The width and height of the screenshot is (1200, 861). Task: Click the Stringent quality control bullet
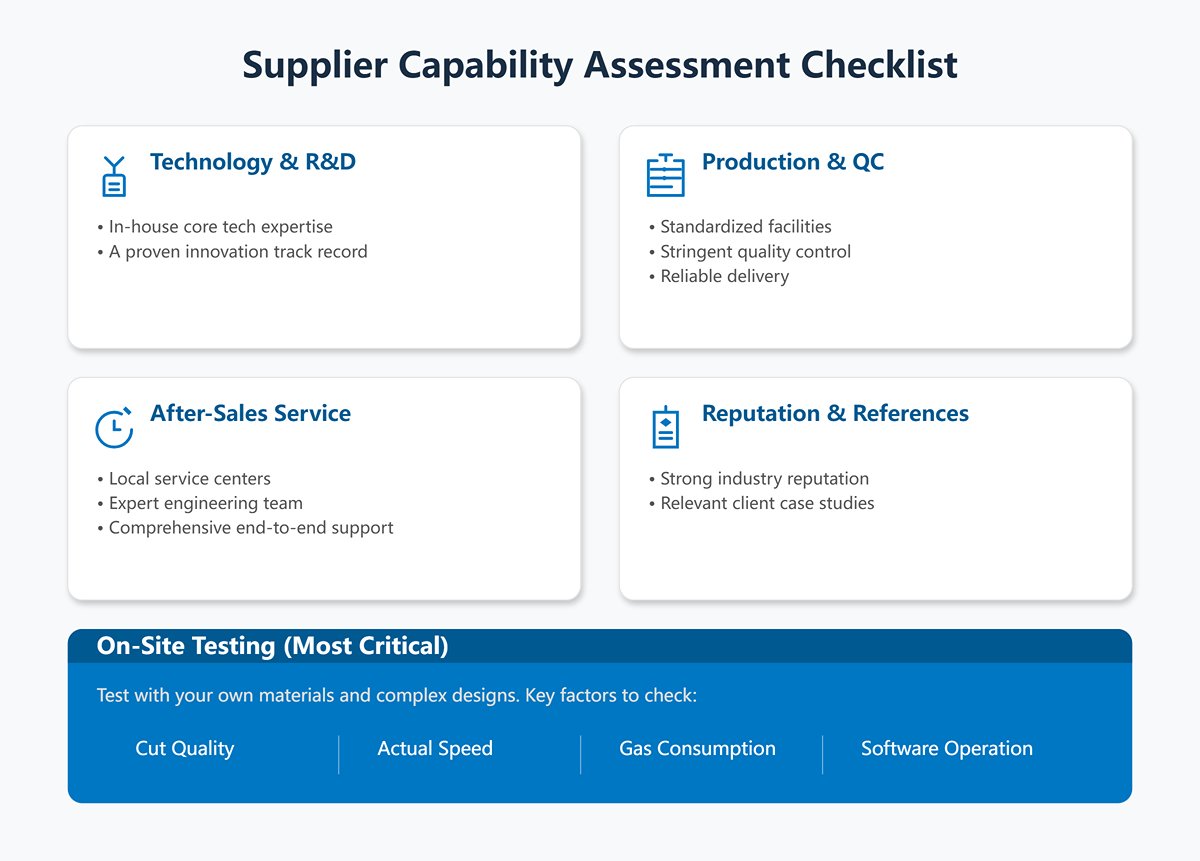point(755,252)
